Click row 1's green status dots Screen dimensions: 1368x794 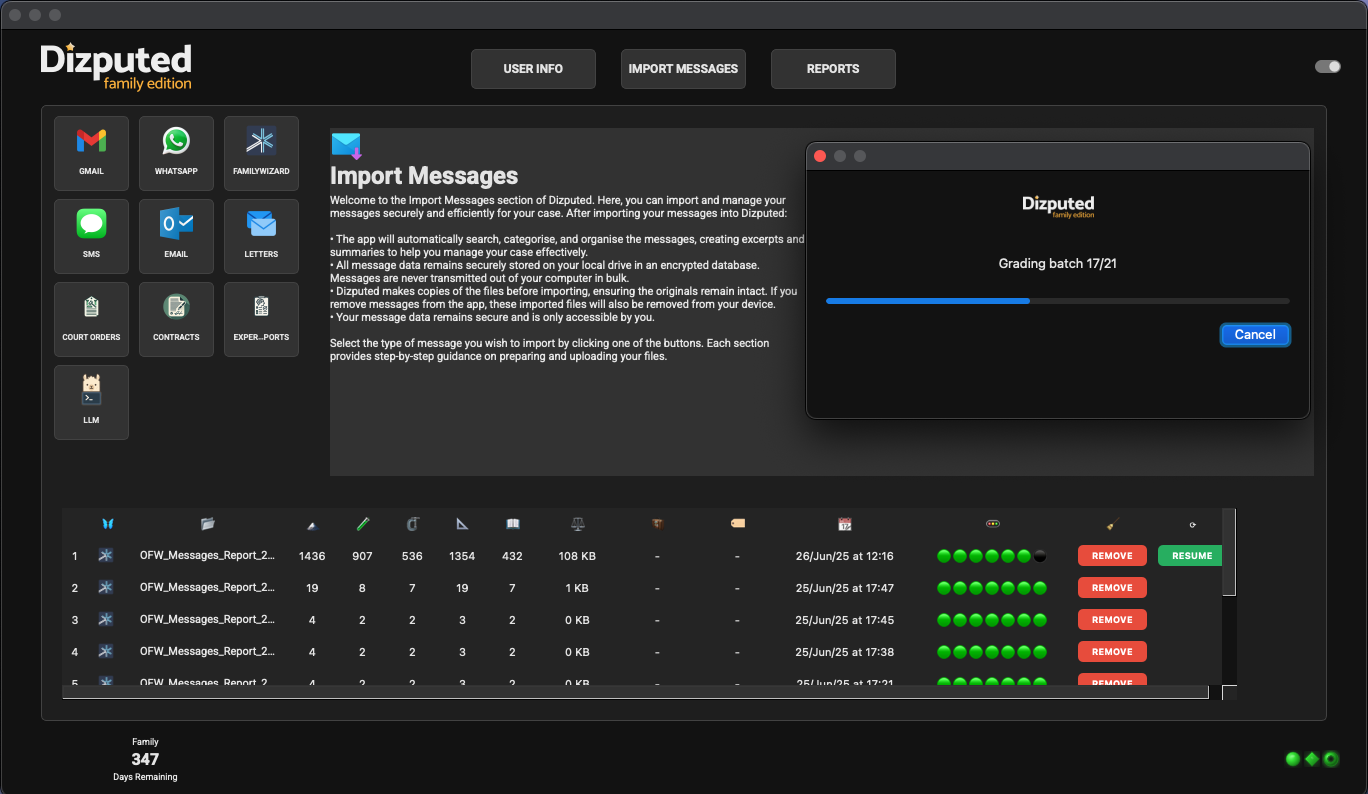pyautogui.click(x=992, y=556)
